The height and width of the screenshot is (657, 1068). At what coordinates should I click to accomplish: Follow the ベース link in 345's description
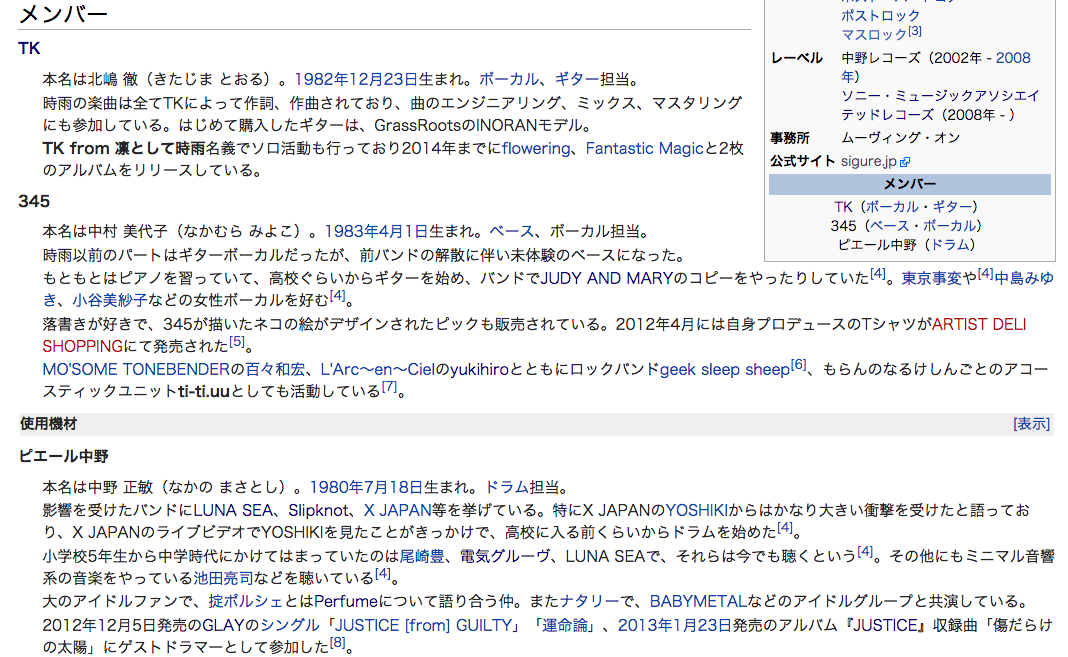[x=512, y=231]
